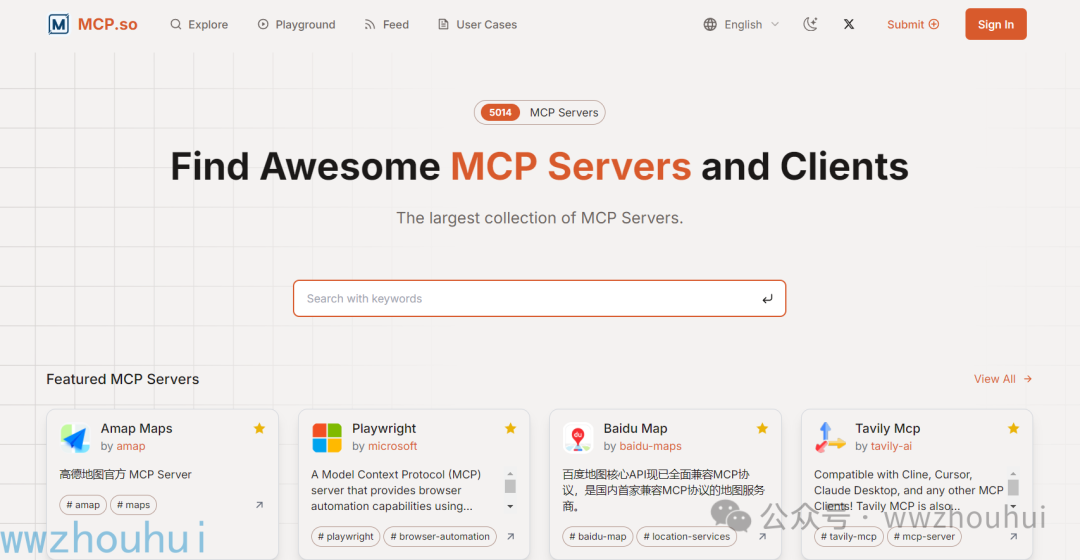This screenshot has width=1080, height=560.
Task: Focus the Search with keywords field
Action: point(539,298)
